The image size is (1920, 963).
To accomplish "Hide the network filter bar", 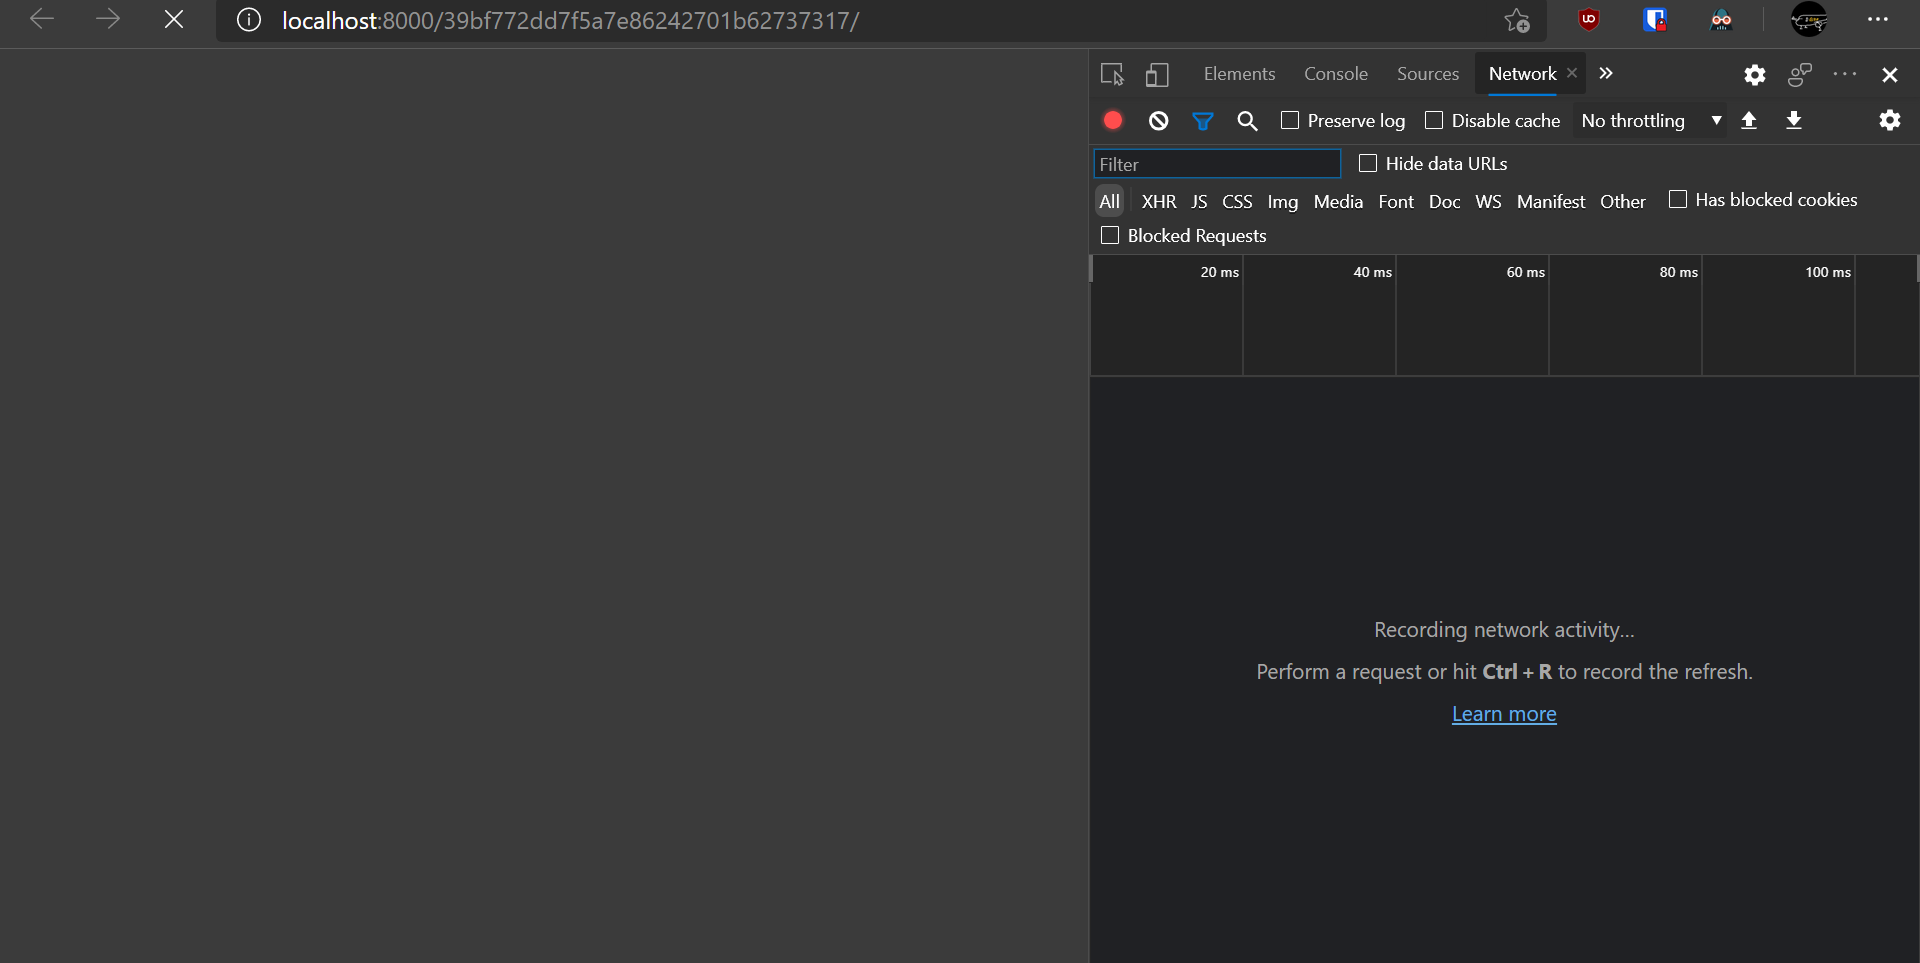I will coord(1202,120).
